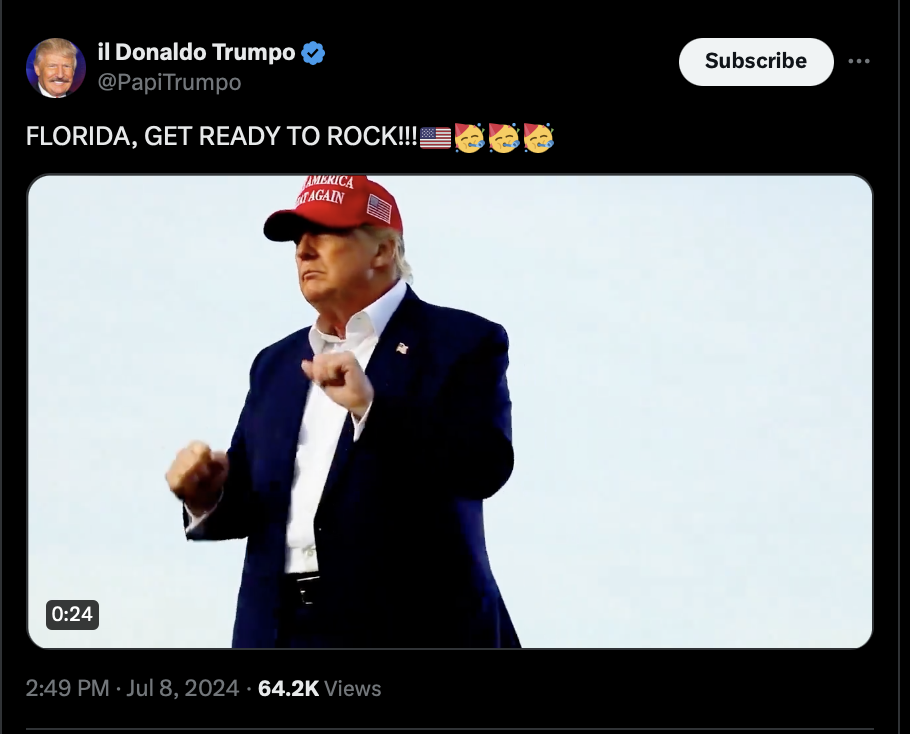This screenshot has width=910, height=734.
Task: Click the Subscribe button
Action: [x=756, y=62]
